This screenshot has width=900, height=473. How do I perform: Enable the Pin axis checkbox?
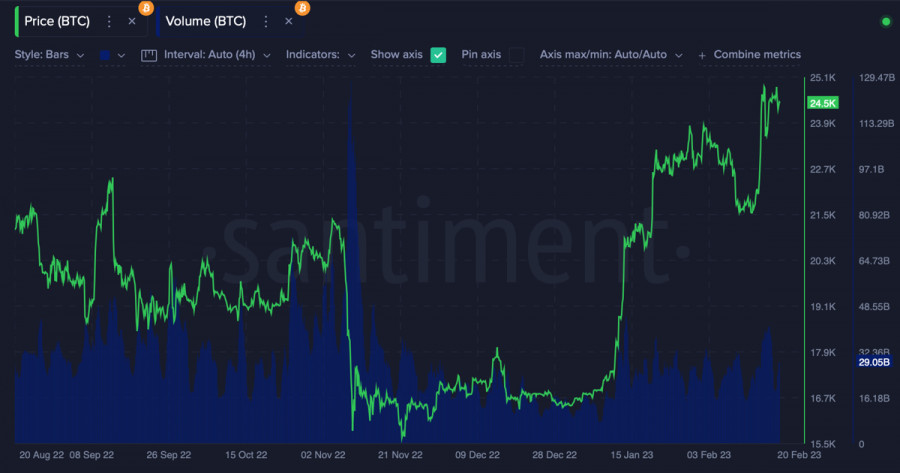[x=517, y=55]
